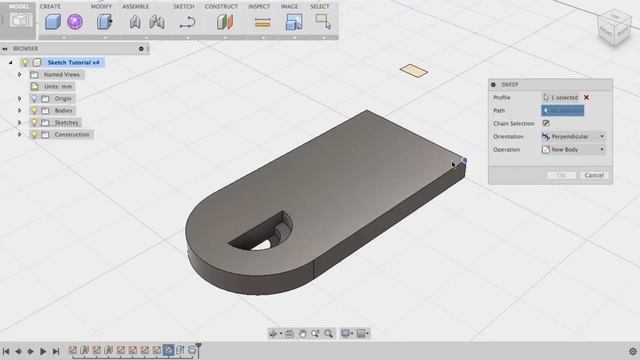Viewport: 640px width, 360px height.
Task: Open the CONSTRUCT menu
Action: pyautogui.click(x=221, y=7)
